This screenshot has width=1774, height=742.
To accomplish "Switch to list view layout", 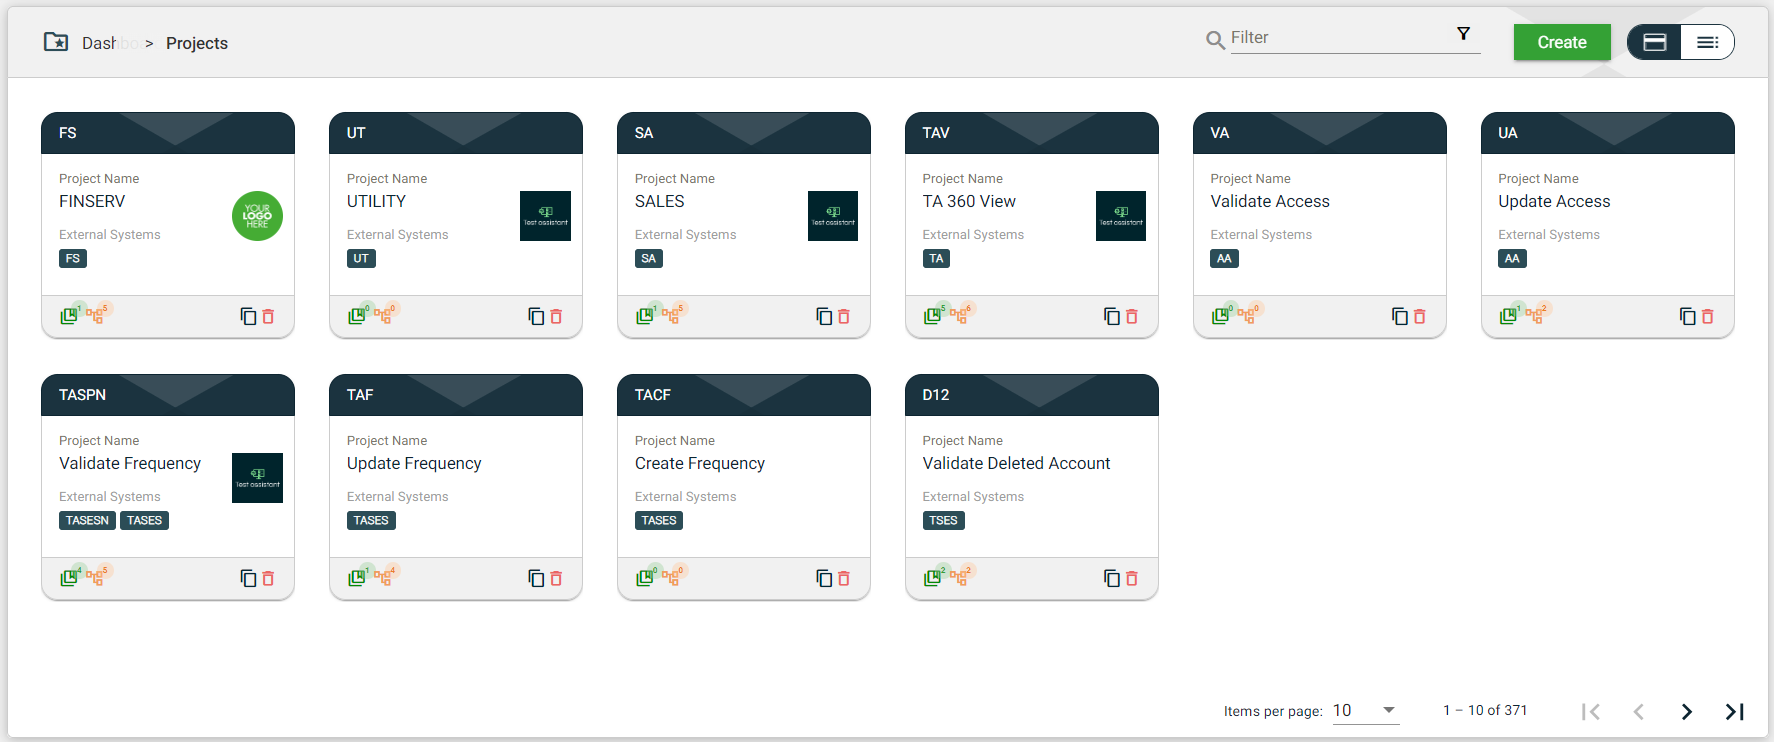I will [1707, 42].
